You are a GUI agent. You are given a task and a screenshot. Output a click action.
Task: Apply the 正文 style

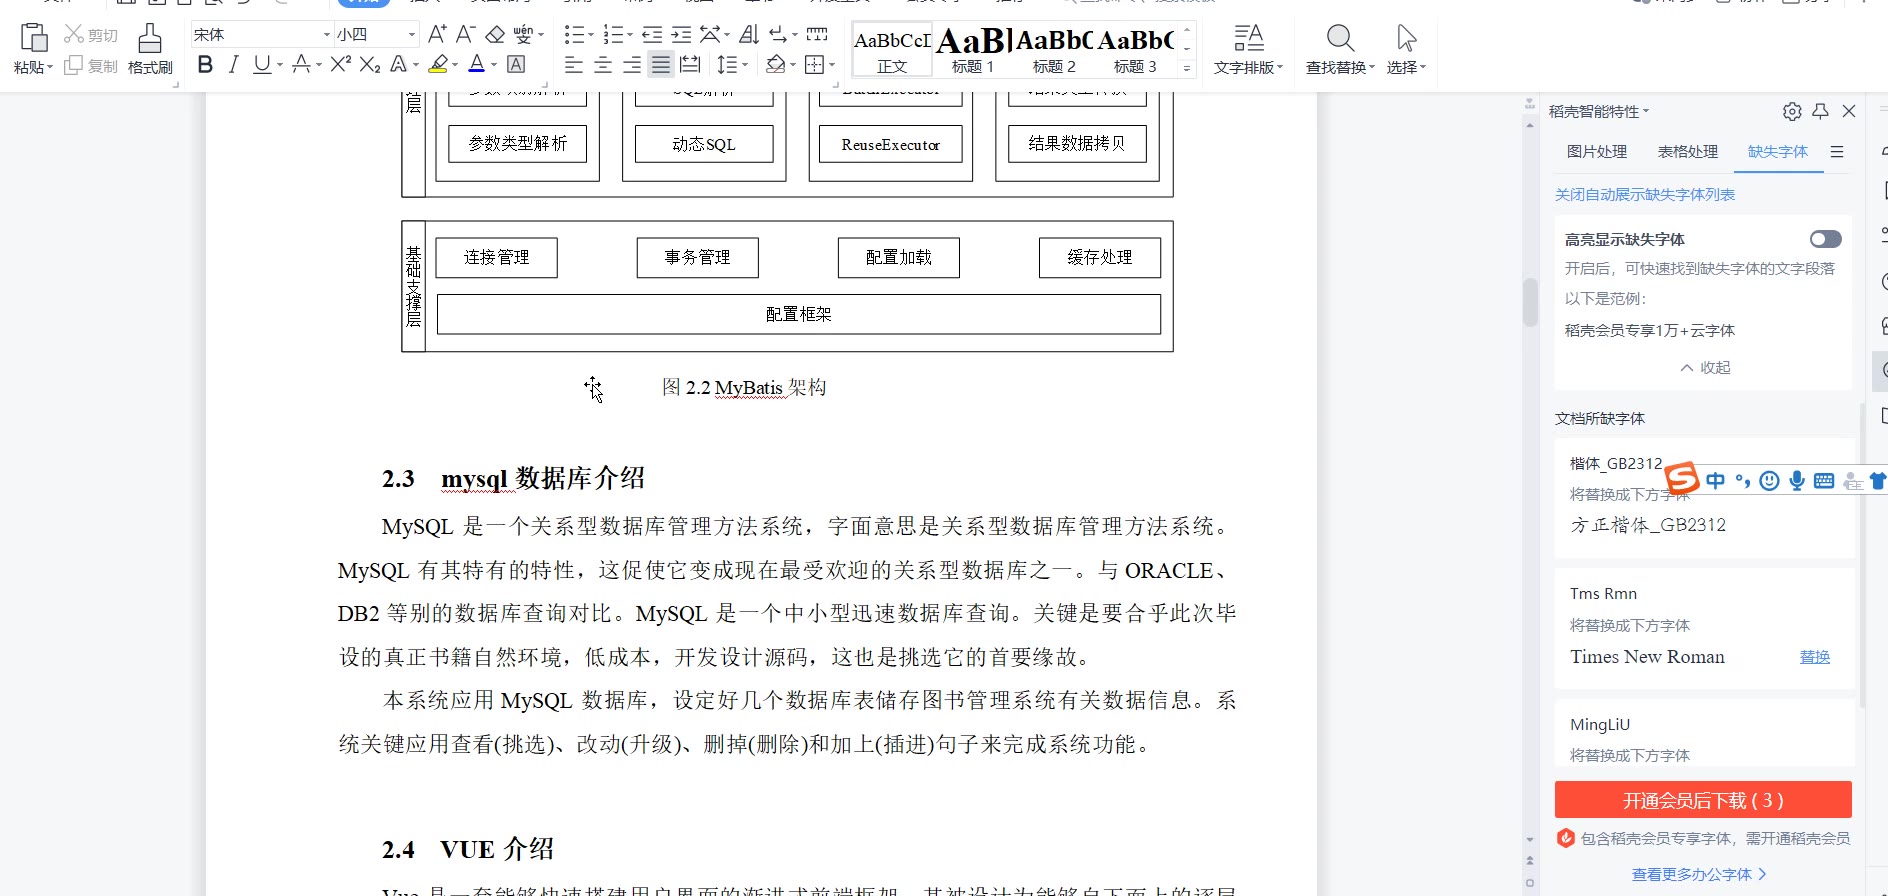tap(892, 49)
